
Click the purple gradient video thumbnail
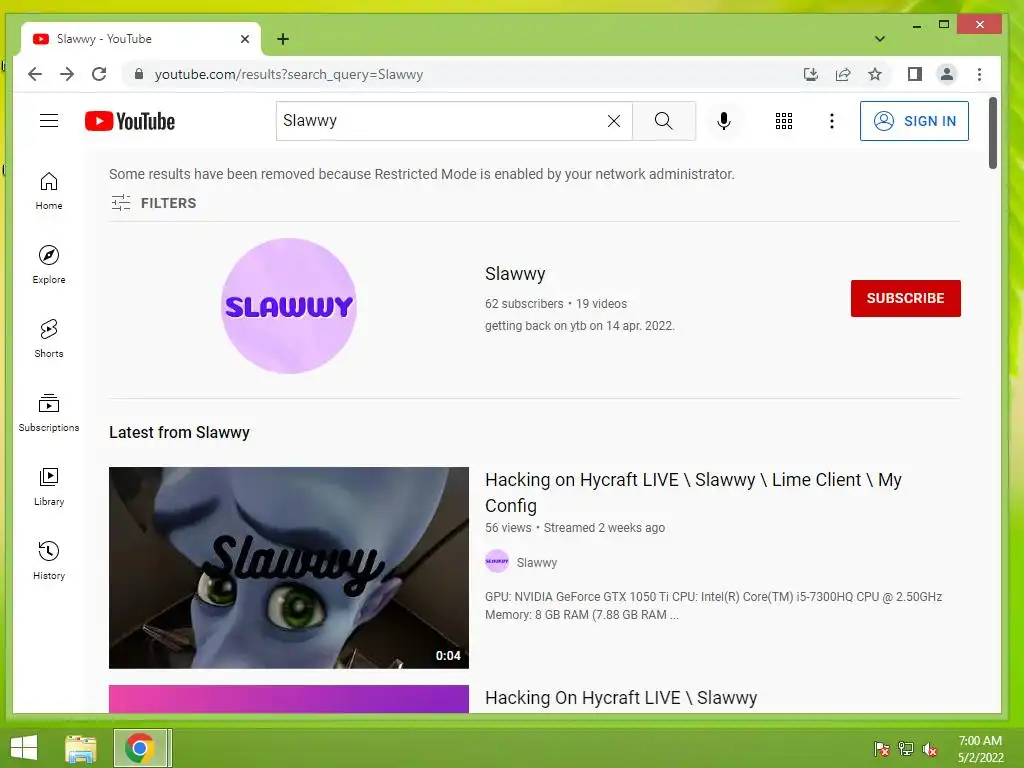coord(289,699)
